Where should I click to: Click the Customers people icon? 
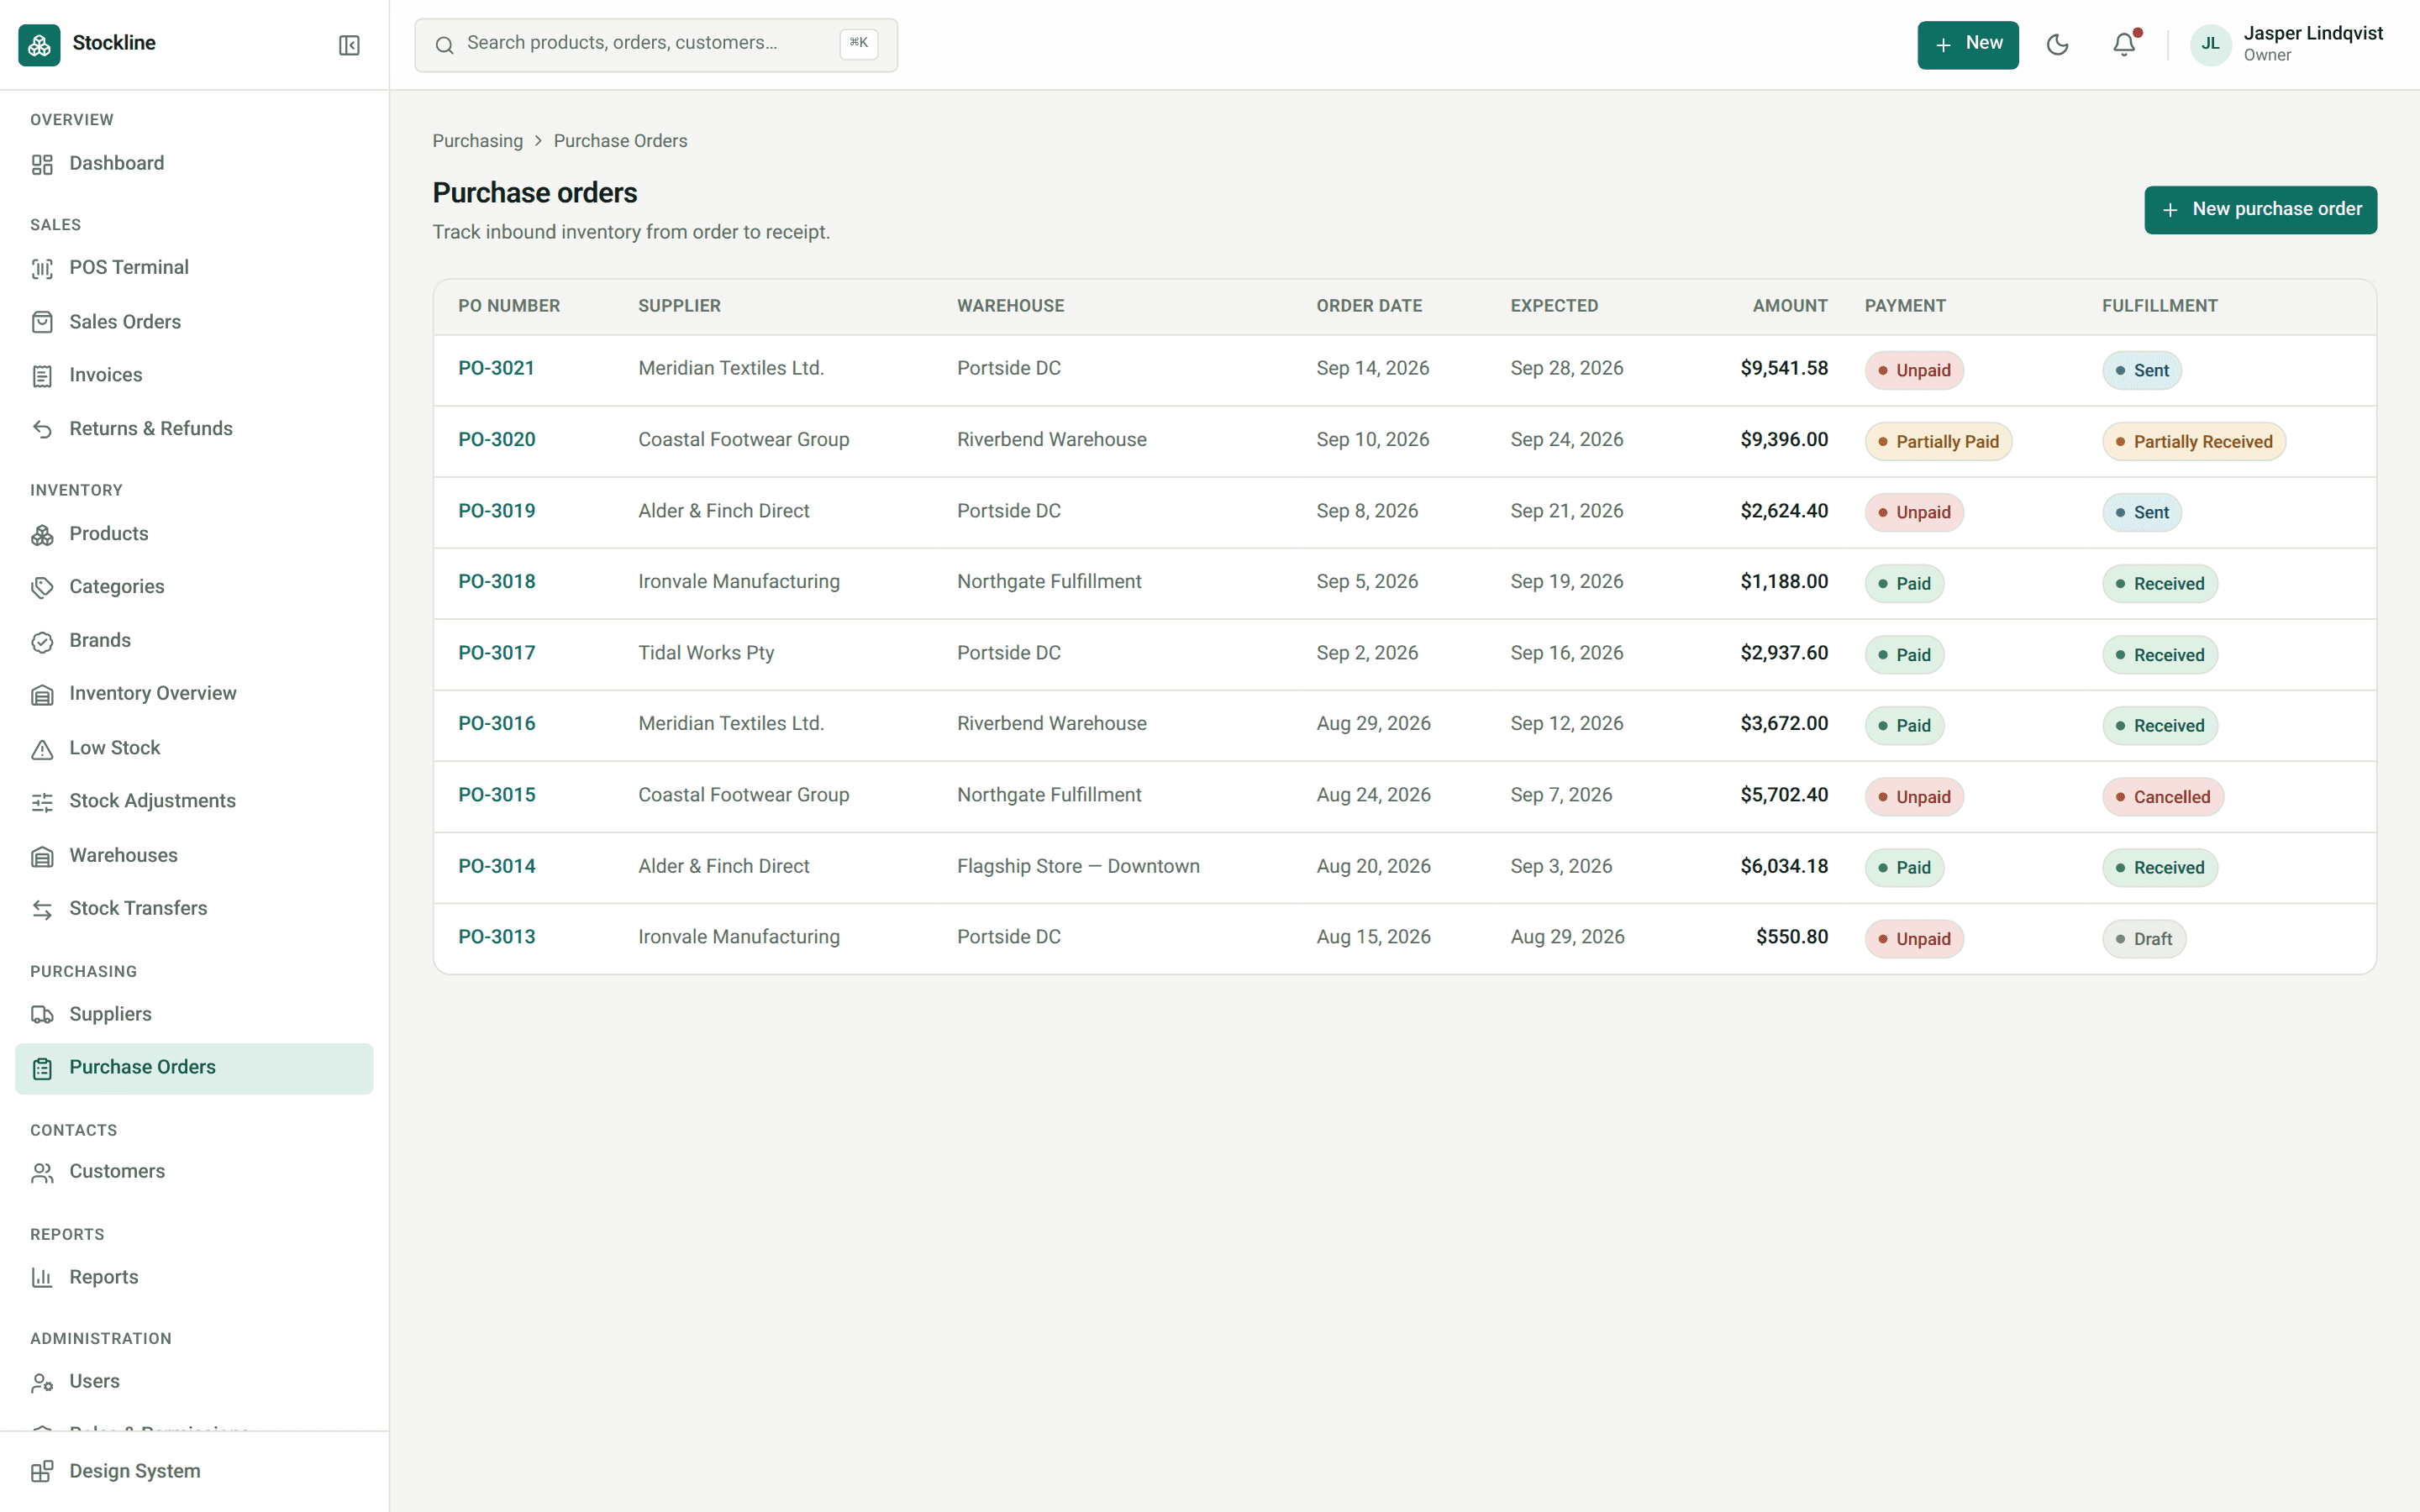pyautogui.click(x=42, y=1173)
